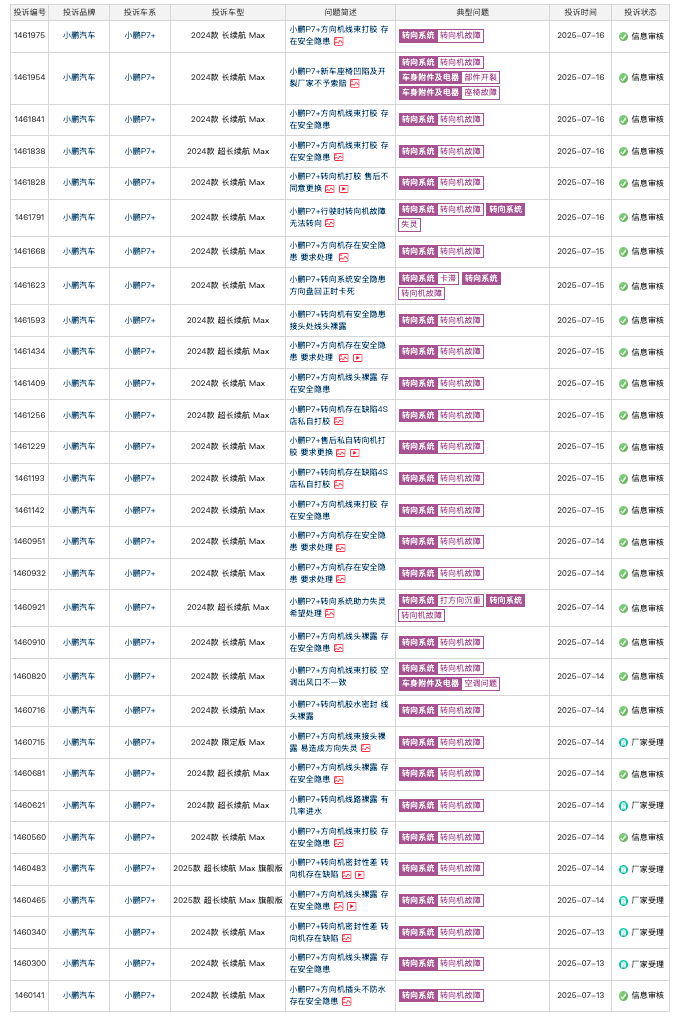
Task: Click 厂家受理 status icon for row 1460715
Action: [623, 742]
